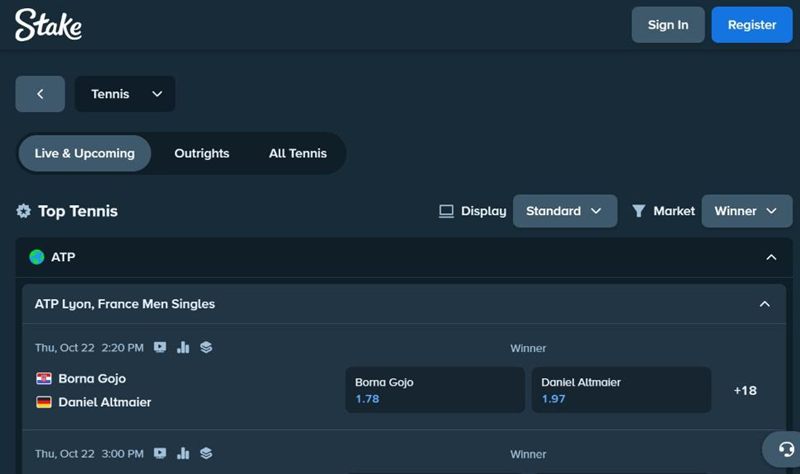Open Daniel Altmaier player name link

point(105,402)
